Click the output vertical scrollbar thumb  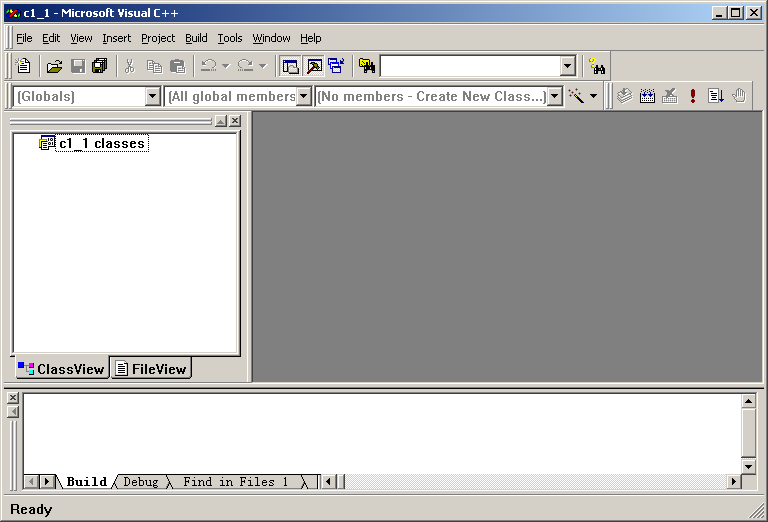(748, 433)
